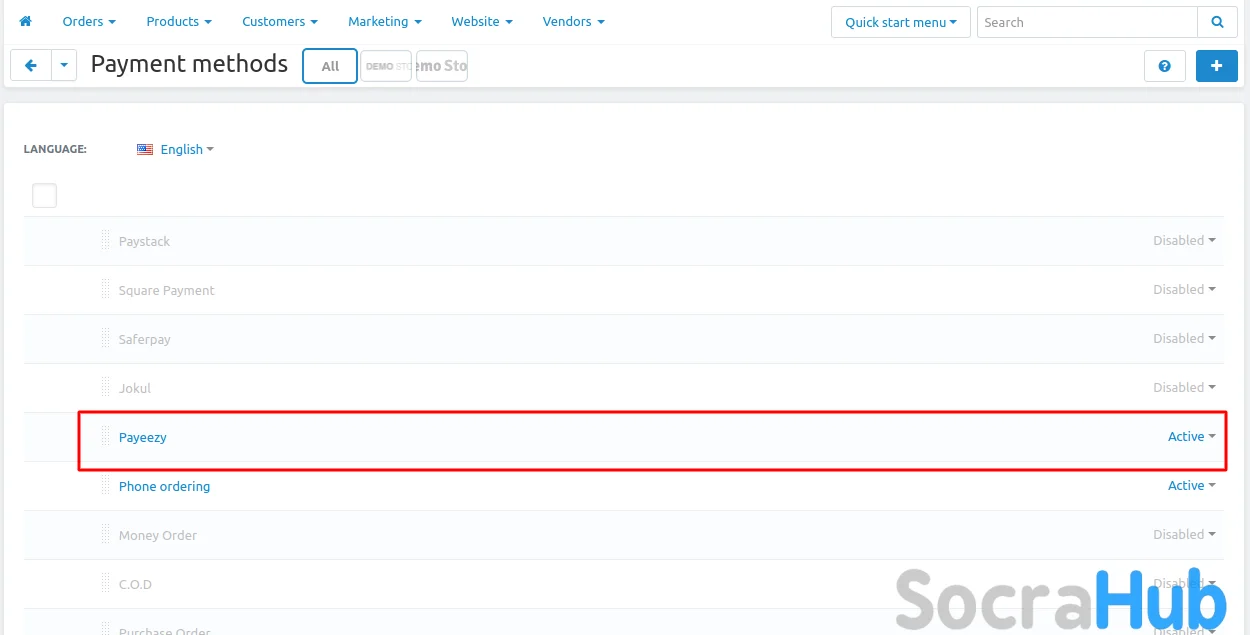Grab the Phone ordering drag handle
Image resolution: width=1250 pixels, height=635 pixels.
point(105,485)
